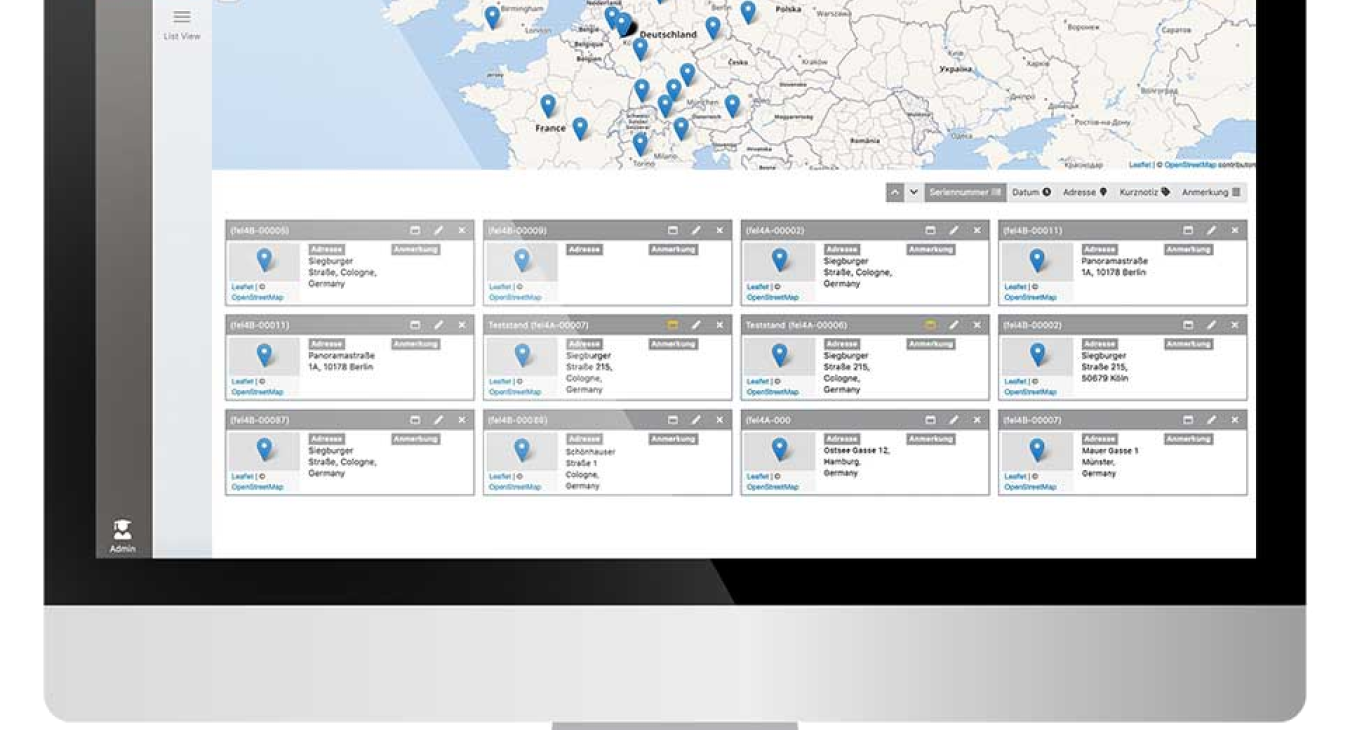1350x730 pixels.
Task: Sort cards by Seriennummer
Action: point(964,192)
